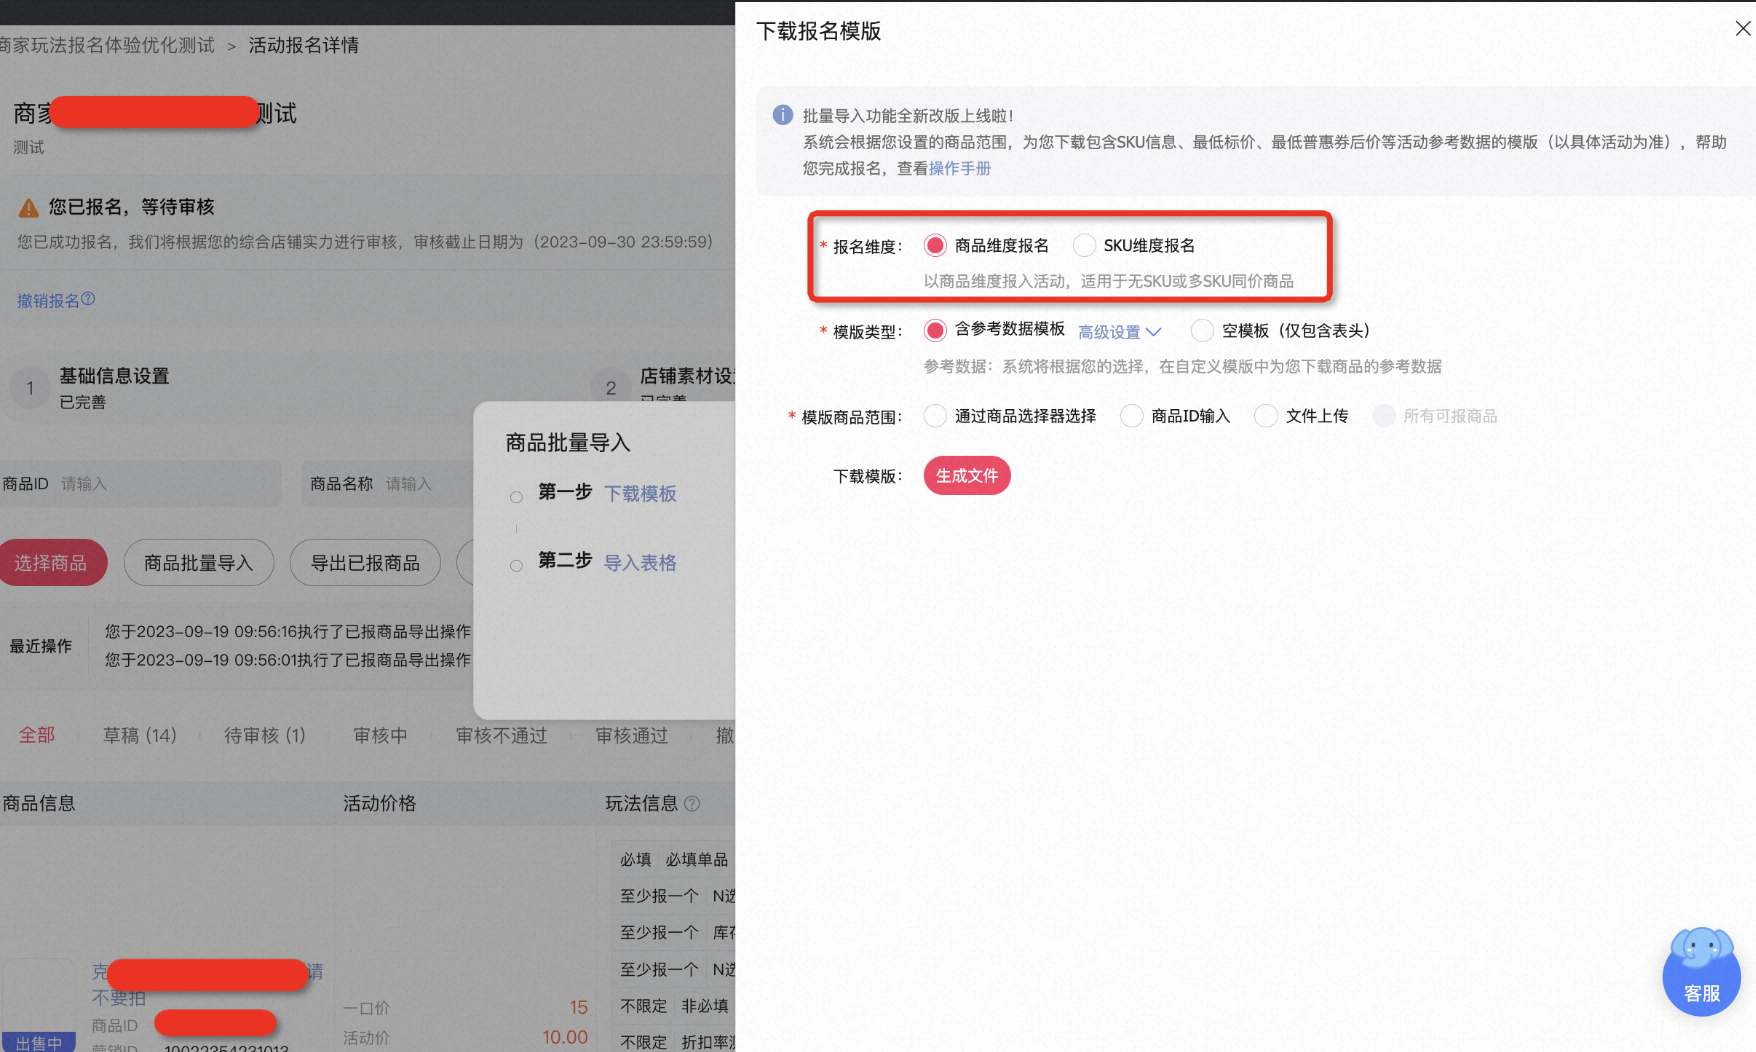The height and width of the screenshot is (1052, 1756).
Task: Open the 操作手册 link
Action: [960, 168]
